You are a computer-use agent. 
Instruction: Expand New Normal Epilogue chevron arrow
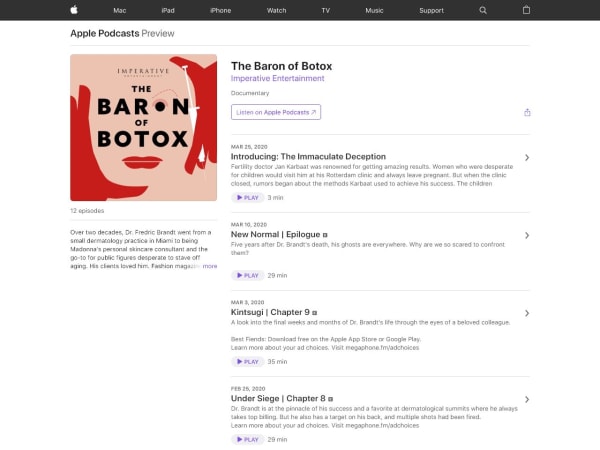tap(527, 235)
